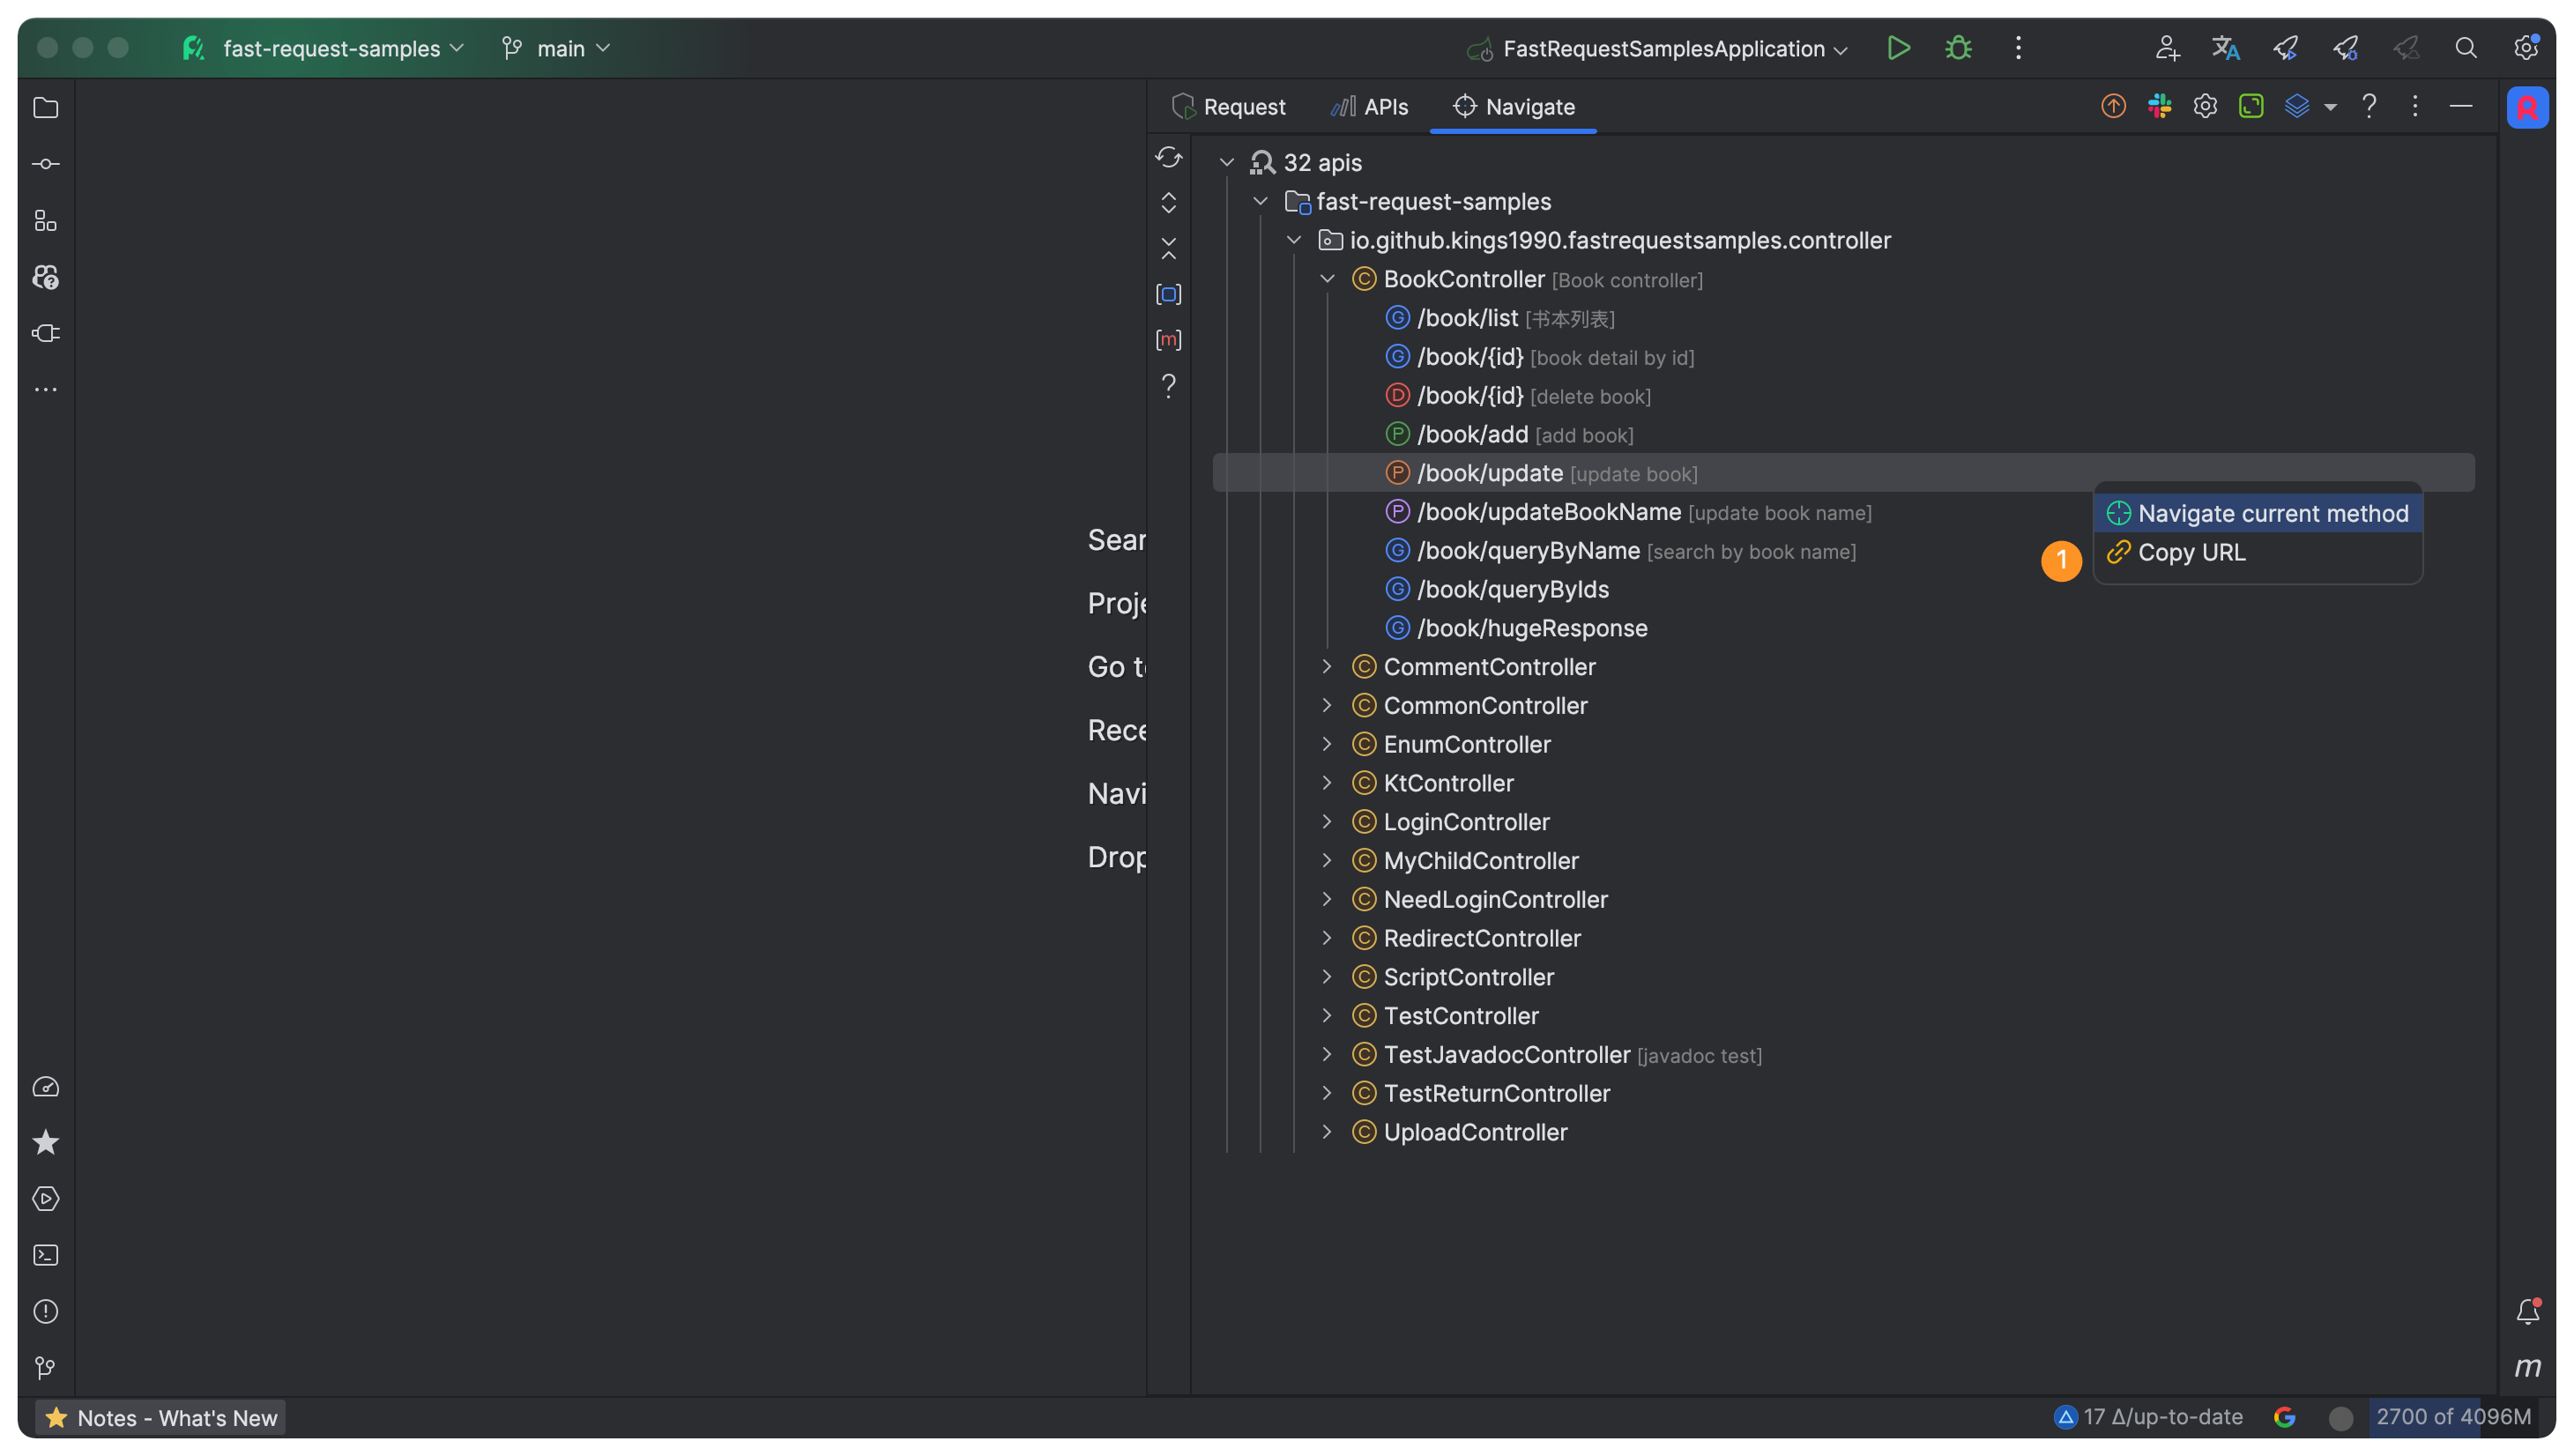Screen dimensions: 2574x1456
Task: Collapse the BookController tree node
Action: (x=1327, y=279)
